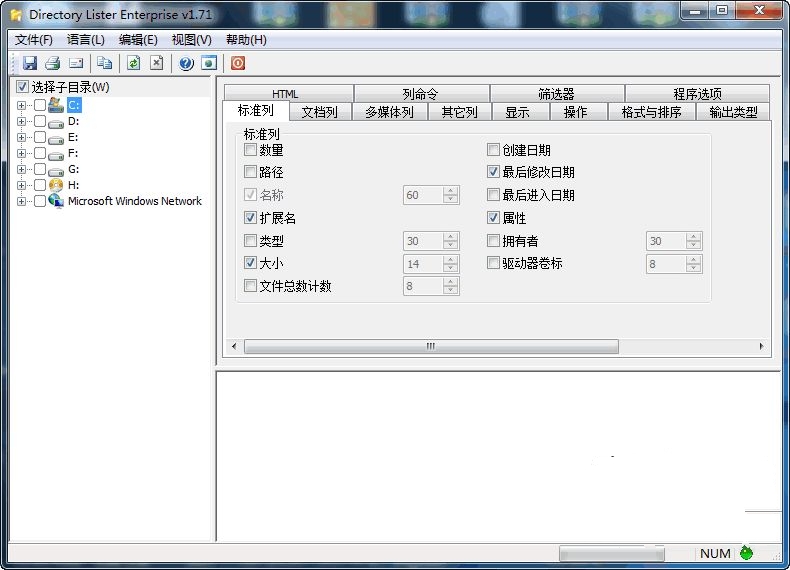Viewport: 790px width, 570px height.
Task: Check the 数量 column checkbox
Action: (250, 150)
